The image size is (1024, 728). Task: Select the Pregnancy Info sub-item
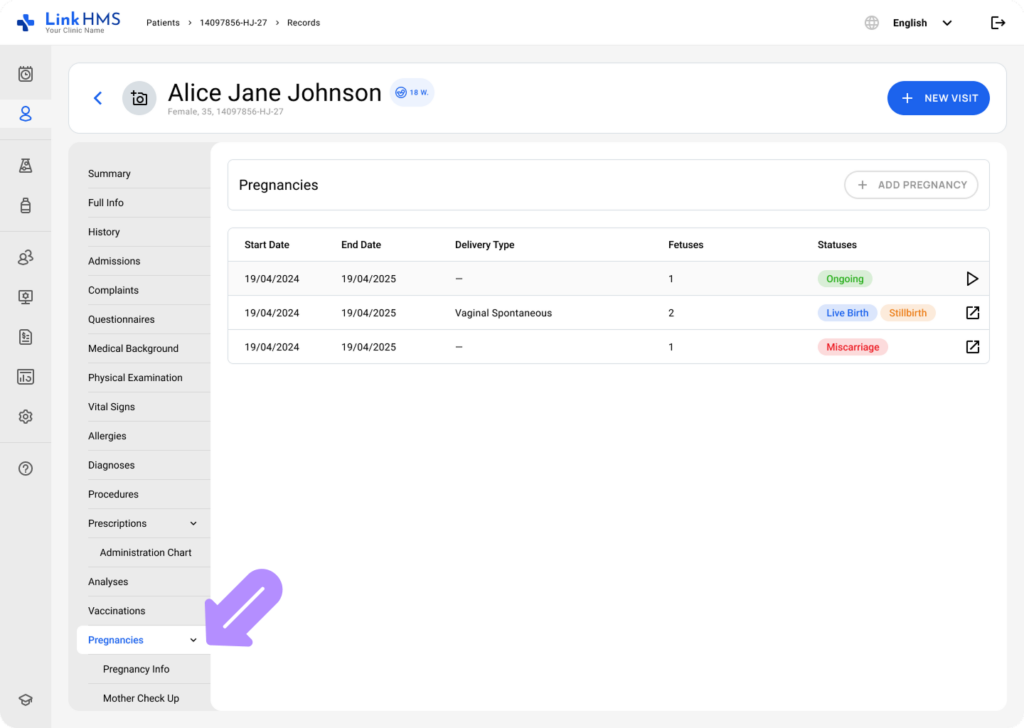(136, 669)
